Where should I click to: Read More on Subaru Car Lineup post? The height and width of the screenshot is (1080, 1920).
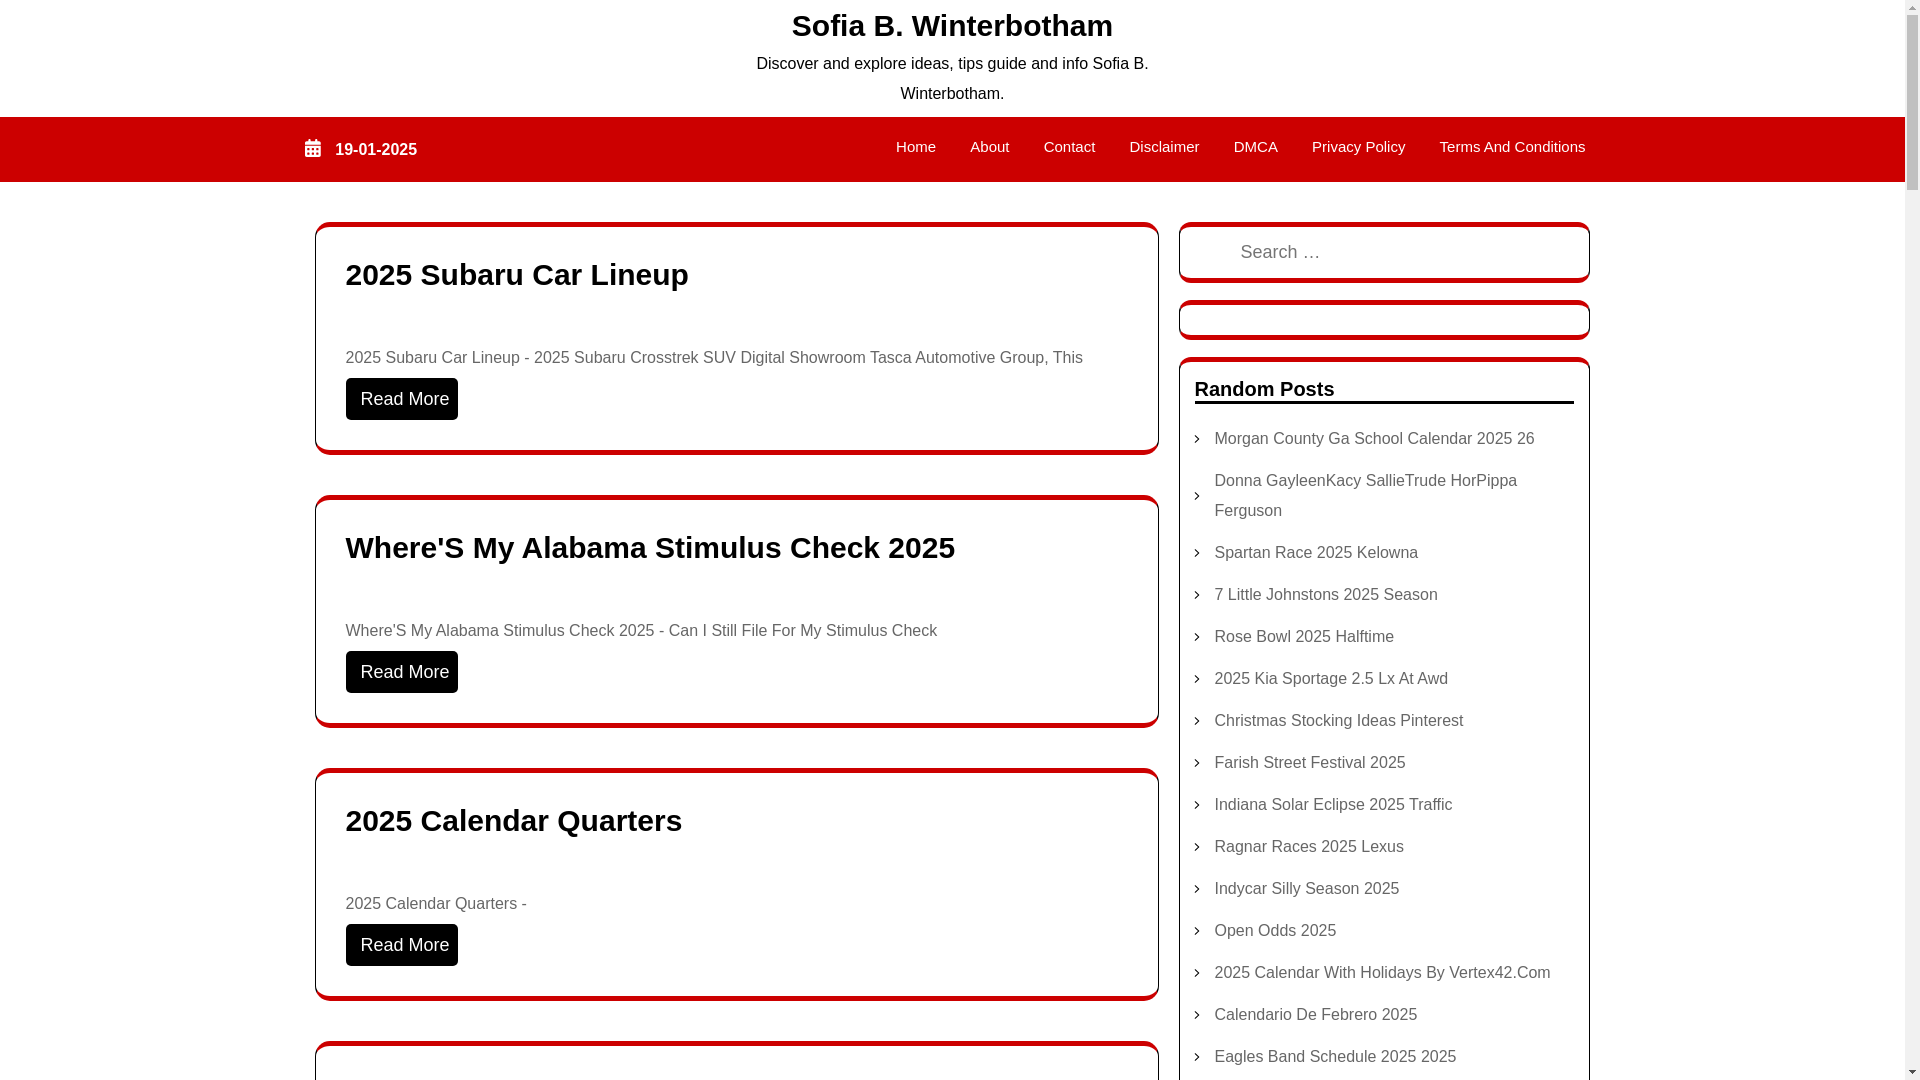click(x=402, y=399)
